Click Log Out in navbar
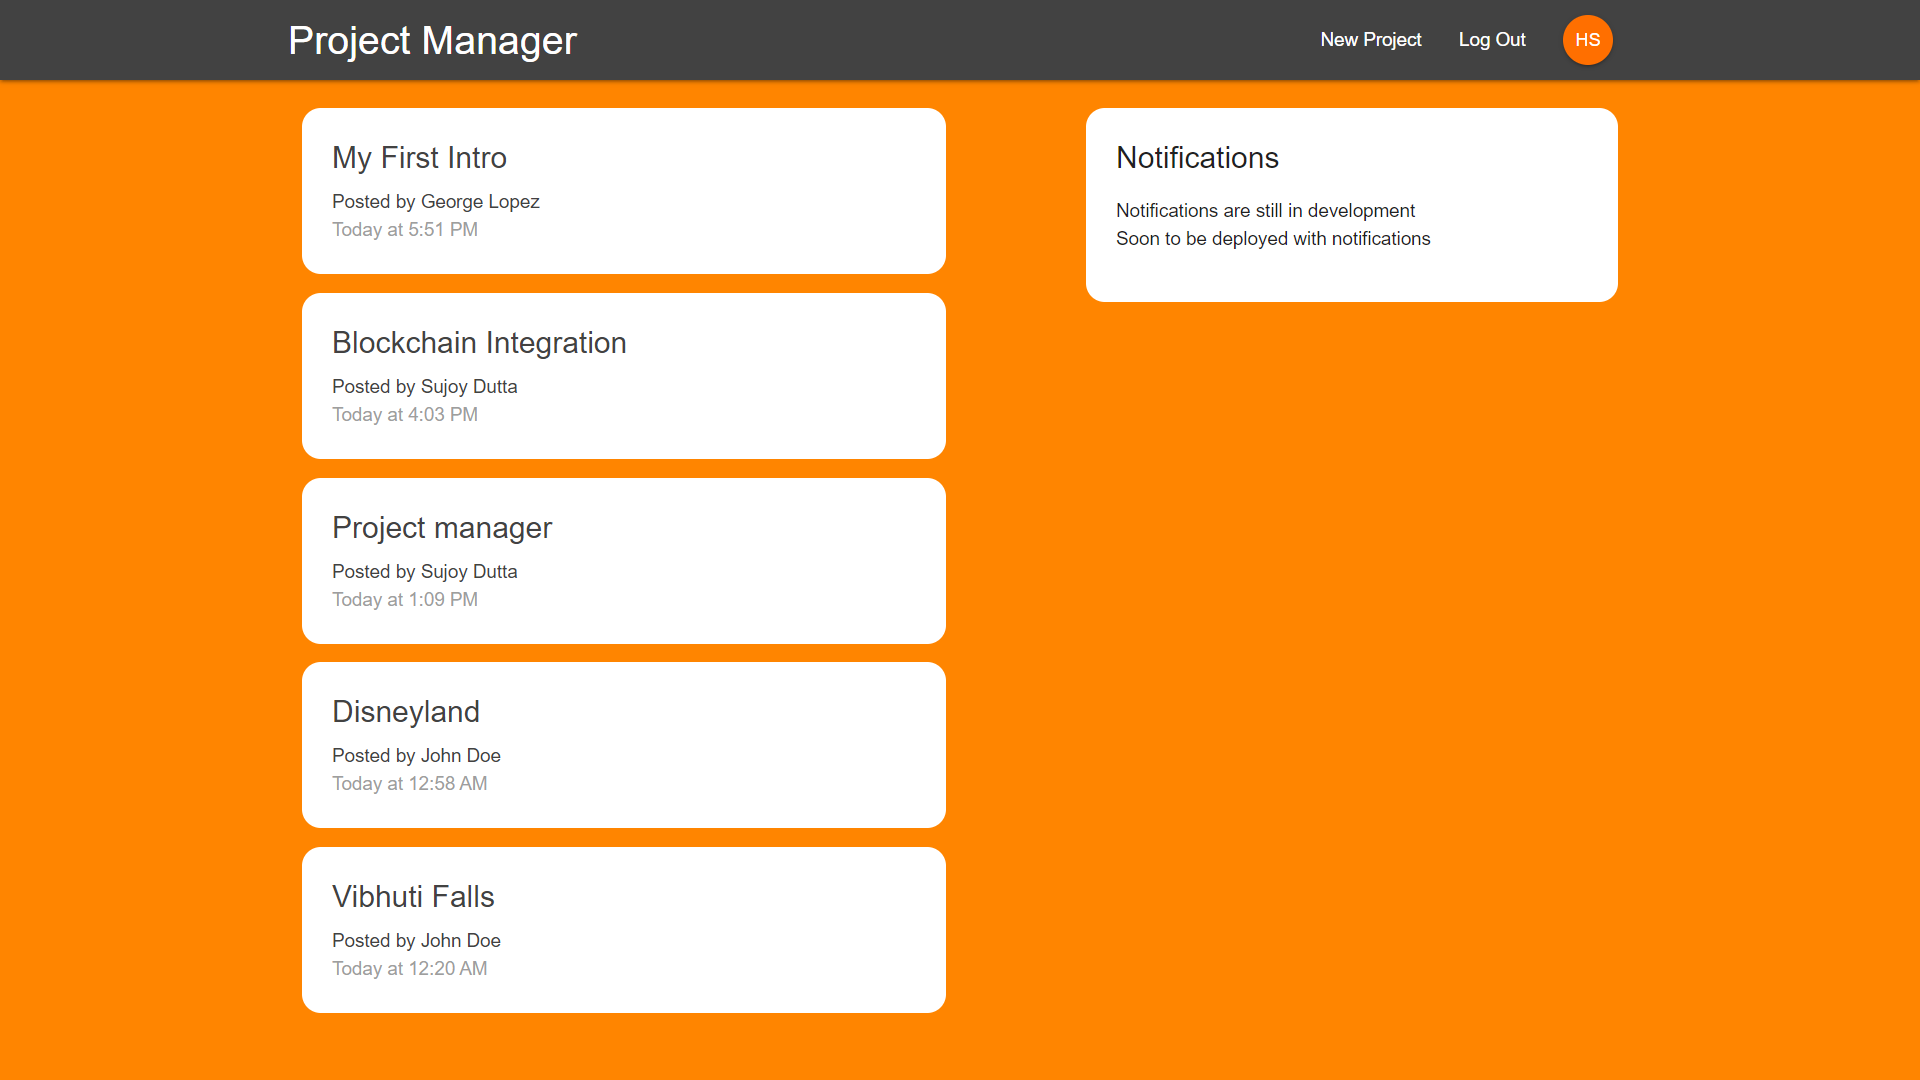The width and height of the screenshot is (1920, 1080). 1491,40
